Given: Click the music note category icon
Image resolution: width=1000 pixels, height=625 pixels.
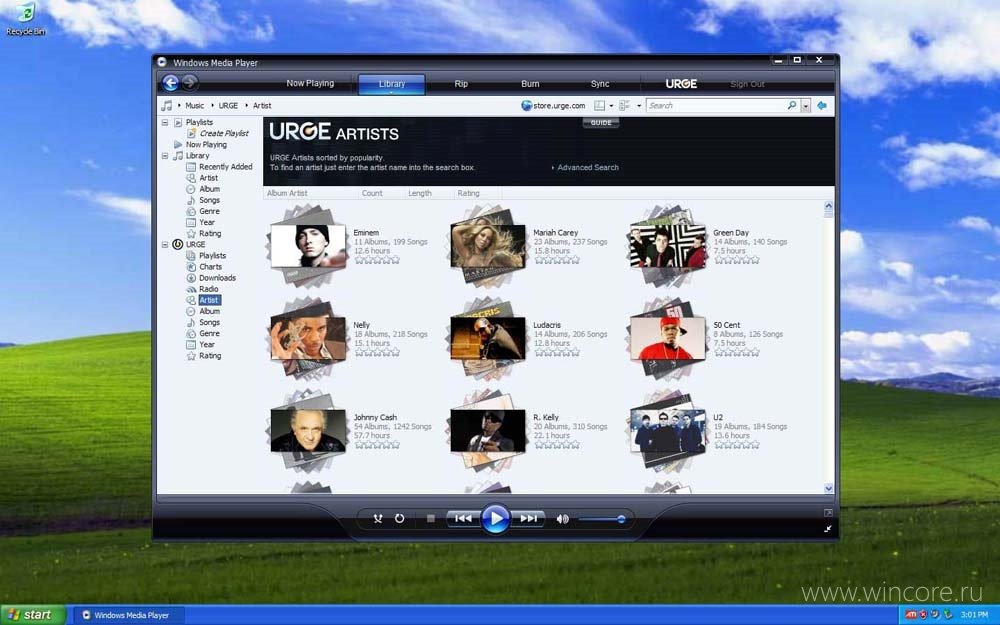Looking at the screenshot, I should tap(167, 105).
